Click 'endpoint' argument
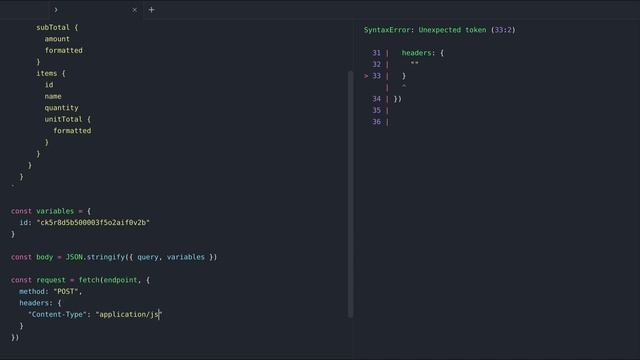This screenshot has height=360, width=640. [x=120, y=280]
